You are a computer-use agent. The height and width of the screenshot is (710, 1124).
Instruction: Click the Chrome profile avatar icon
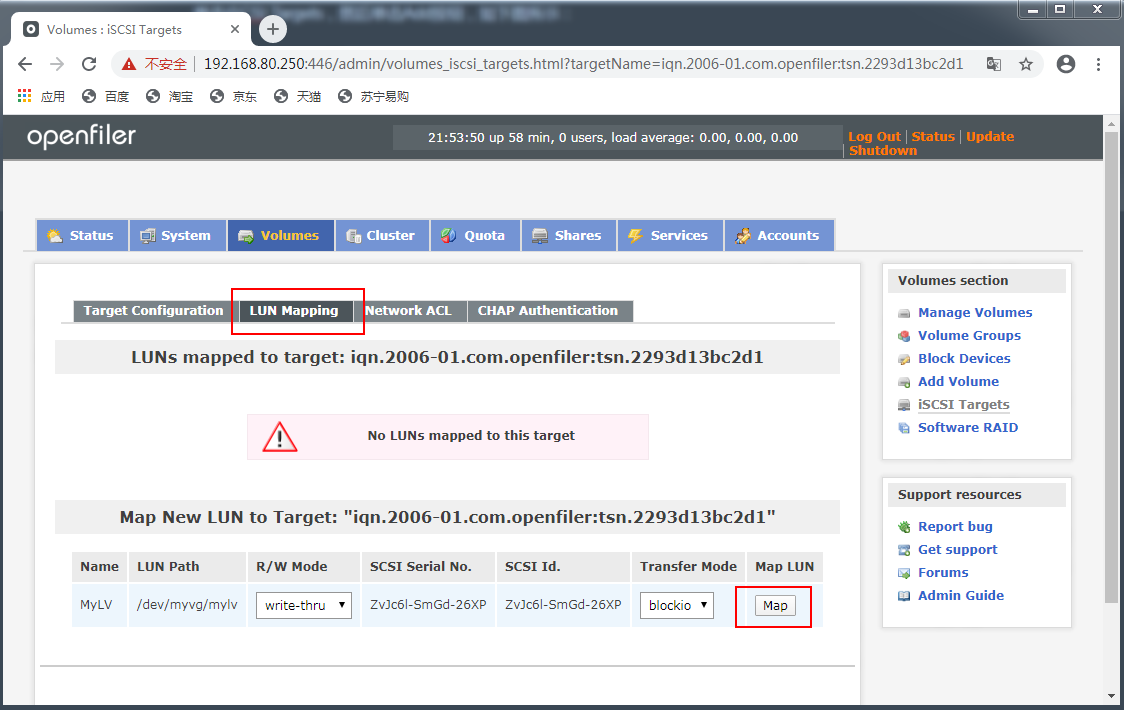(1065, 62)
